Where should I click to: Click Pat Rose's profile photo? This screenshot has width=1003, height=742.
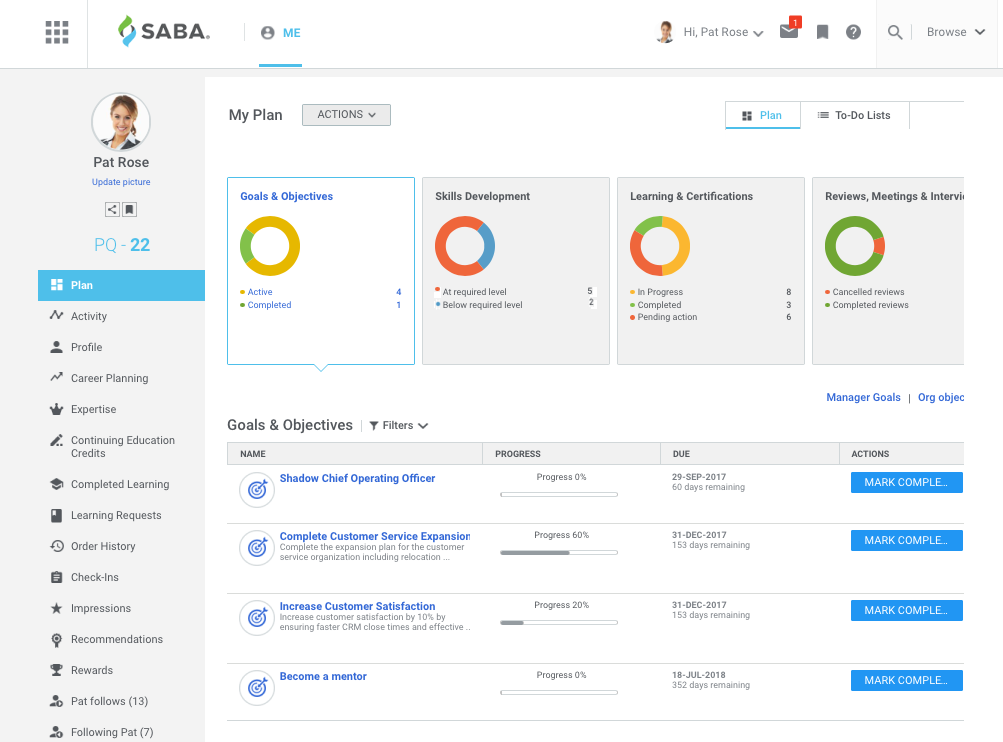coord(121,122)
